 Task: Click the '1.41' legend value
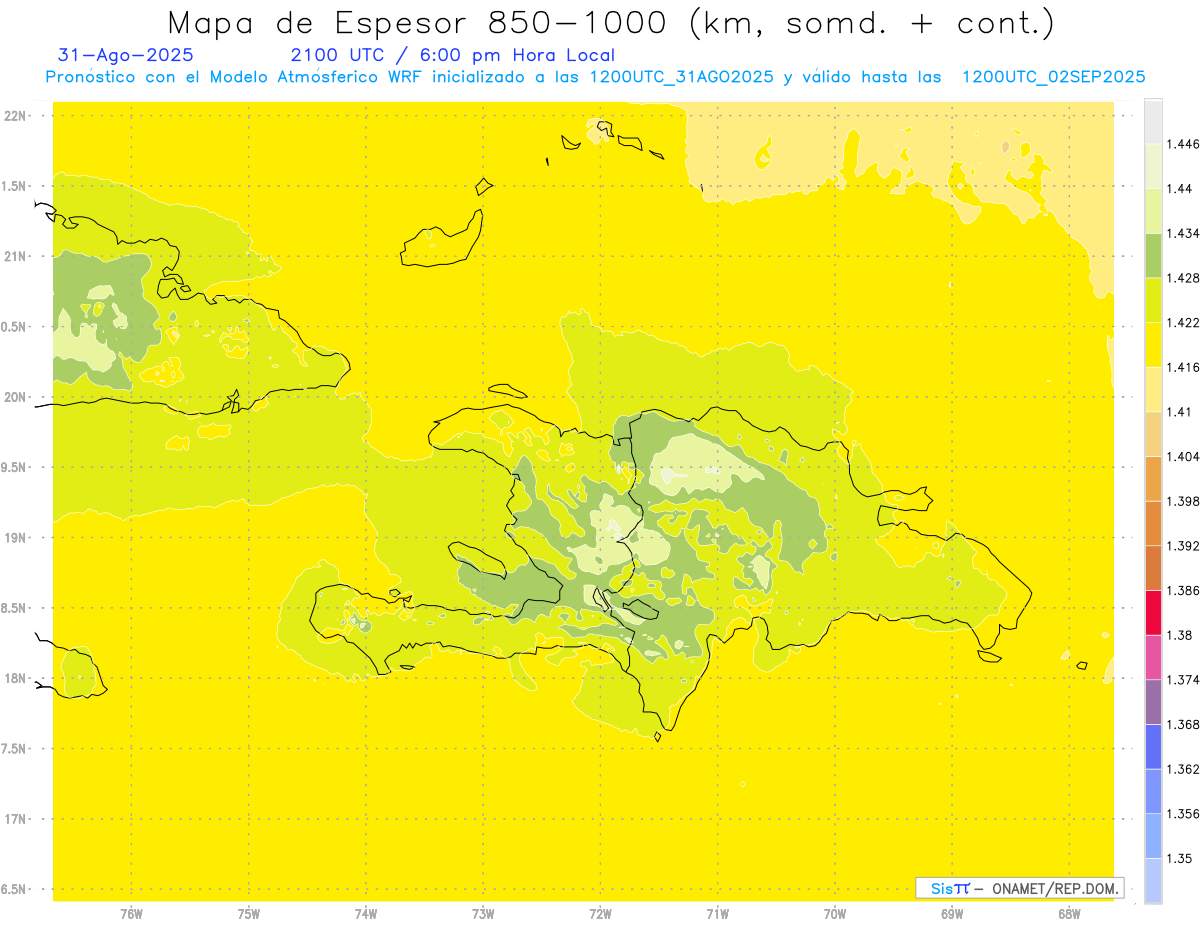(1180, 412)
